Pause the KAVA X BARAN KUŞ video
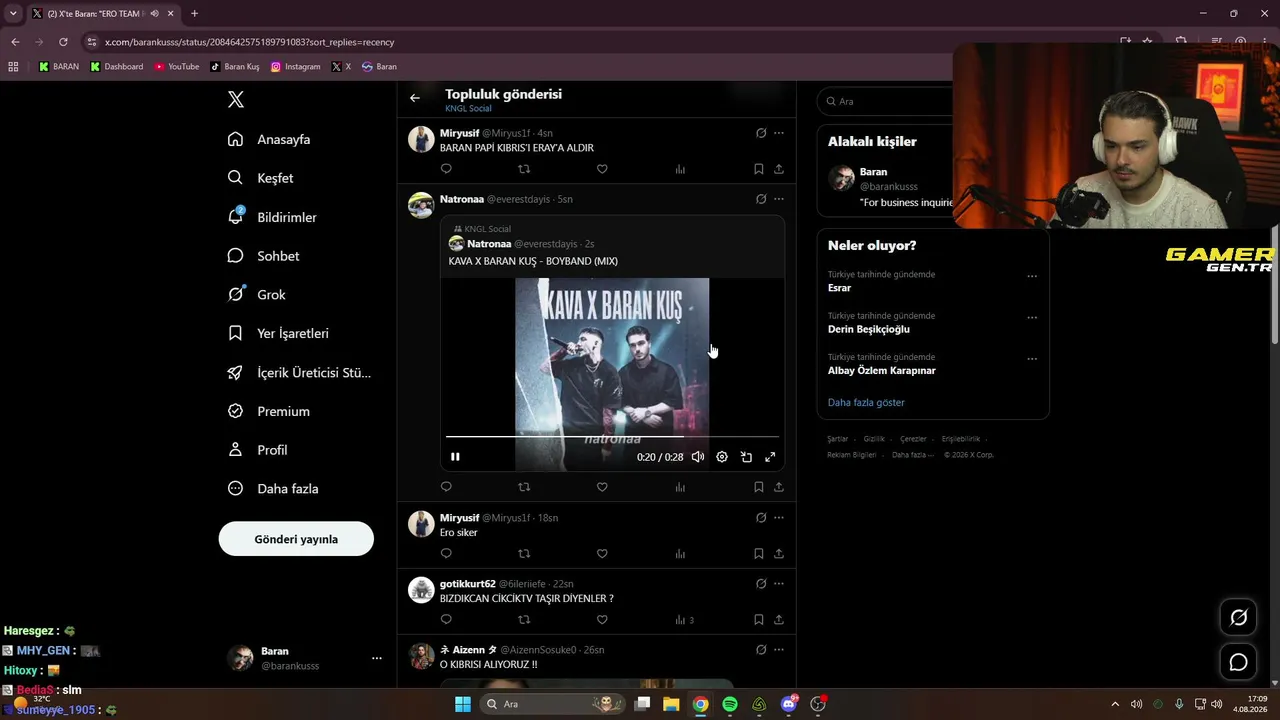 point(455,457)
